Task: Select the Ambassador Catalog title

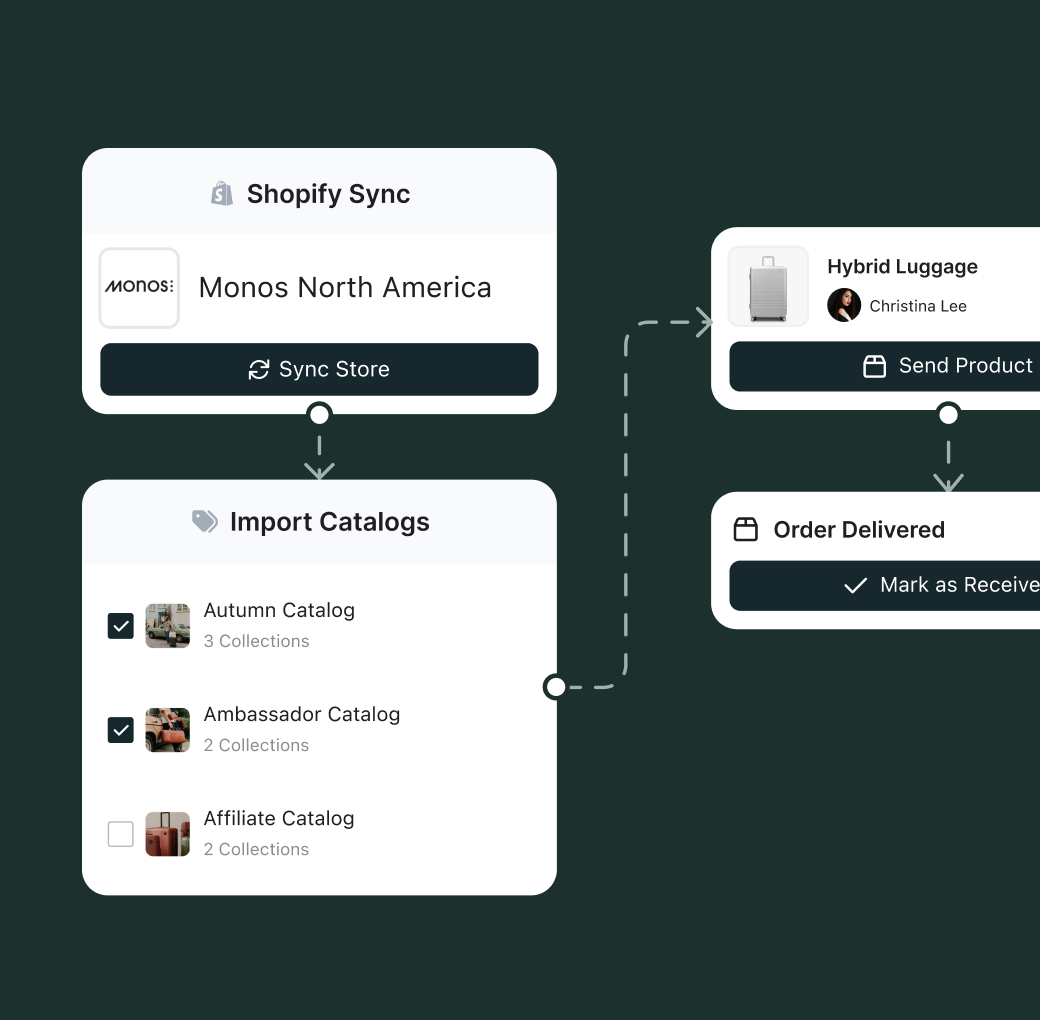Action: (302, 714)
